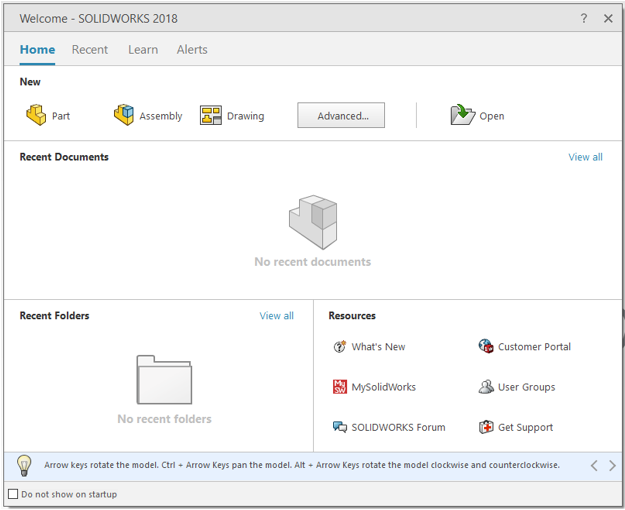Open the Customer Portal link text
This screenshot has height=510, width=625.
coord(534,347)
